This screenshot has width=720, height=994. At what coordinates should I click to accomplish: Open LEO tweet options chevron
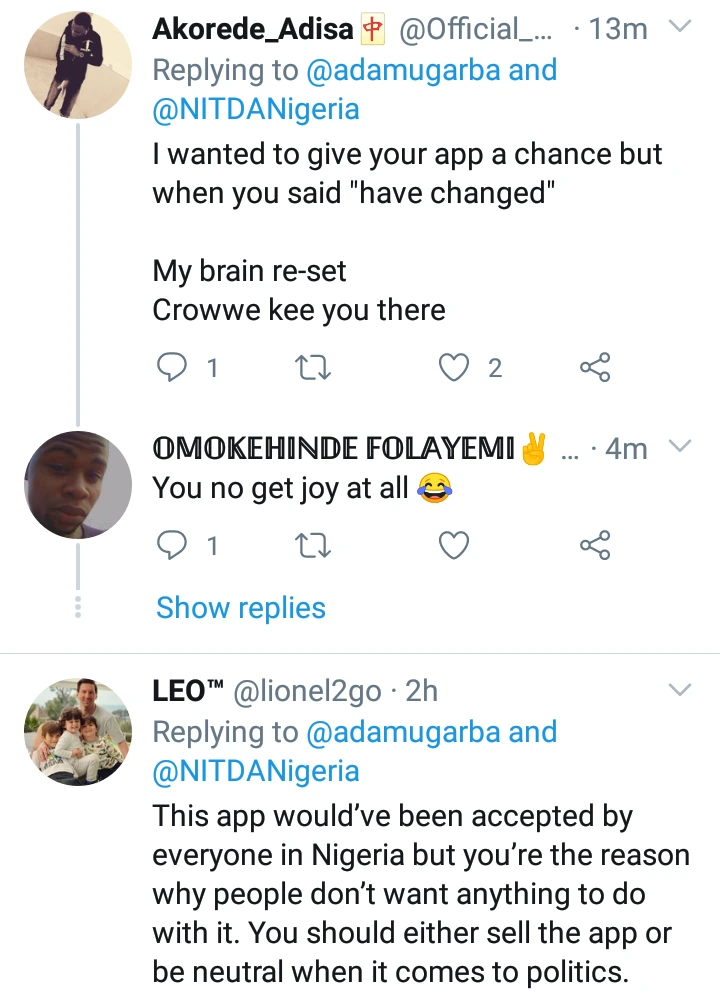click(679, 690)
